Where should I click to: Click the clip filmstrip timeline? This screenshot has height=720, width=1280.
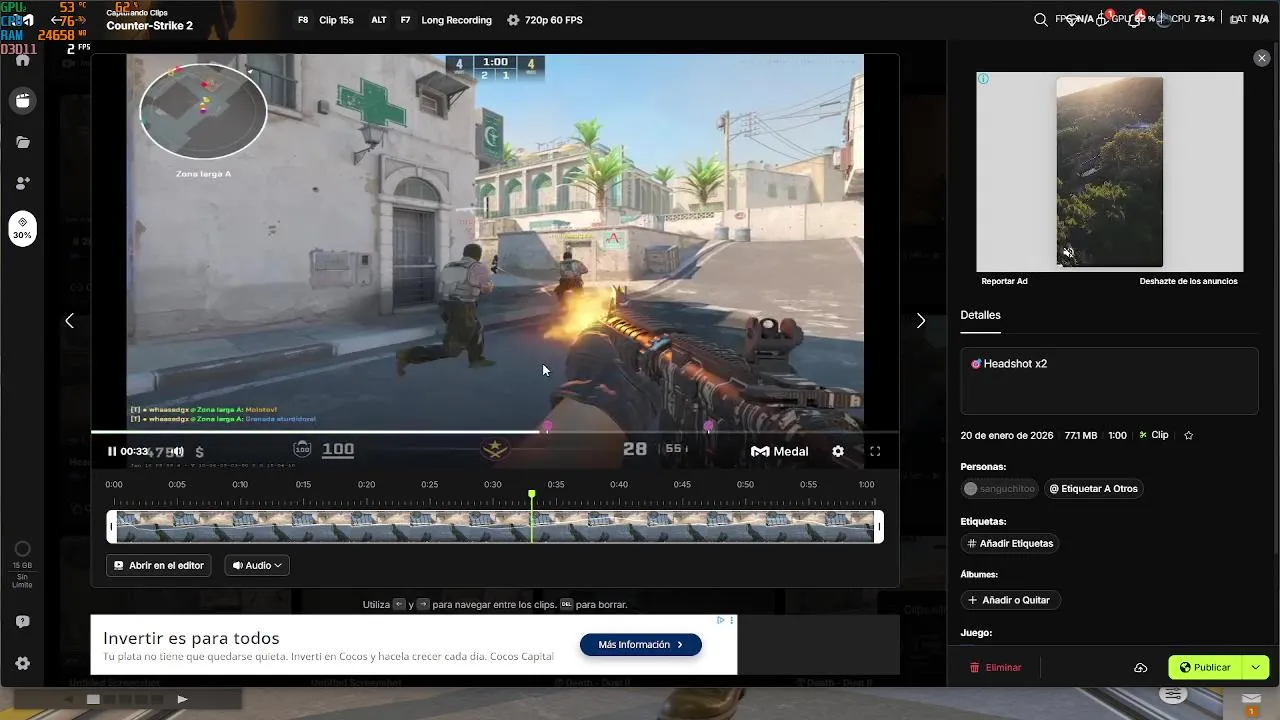495,527
